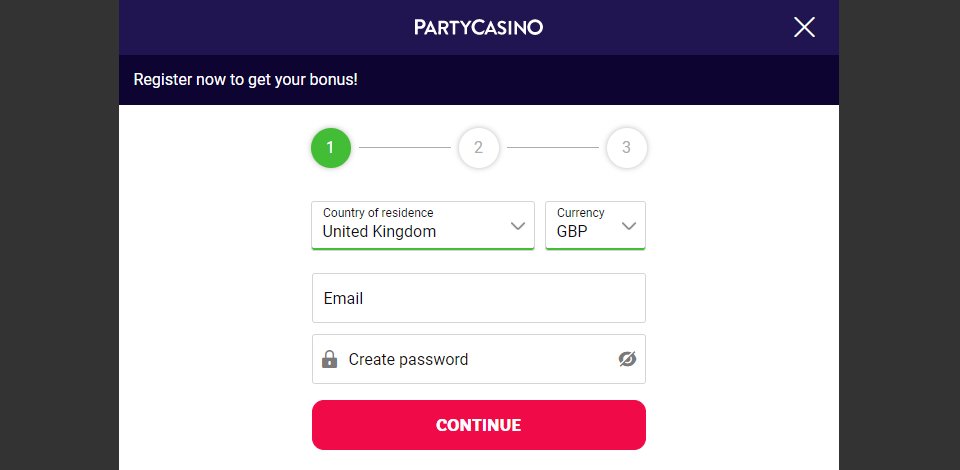Screen dimensions: 960x470
Task: Open the Country of residence dropdown
Action: click(x=423, y=225)
